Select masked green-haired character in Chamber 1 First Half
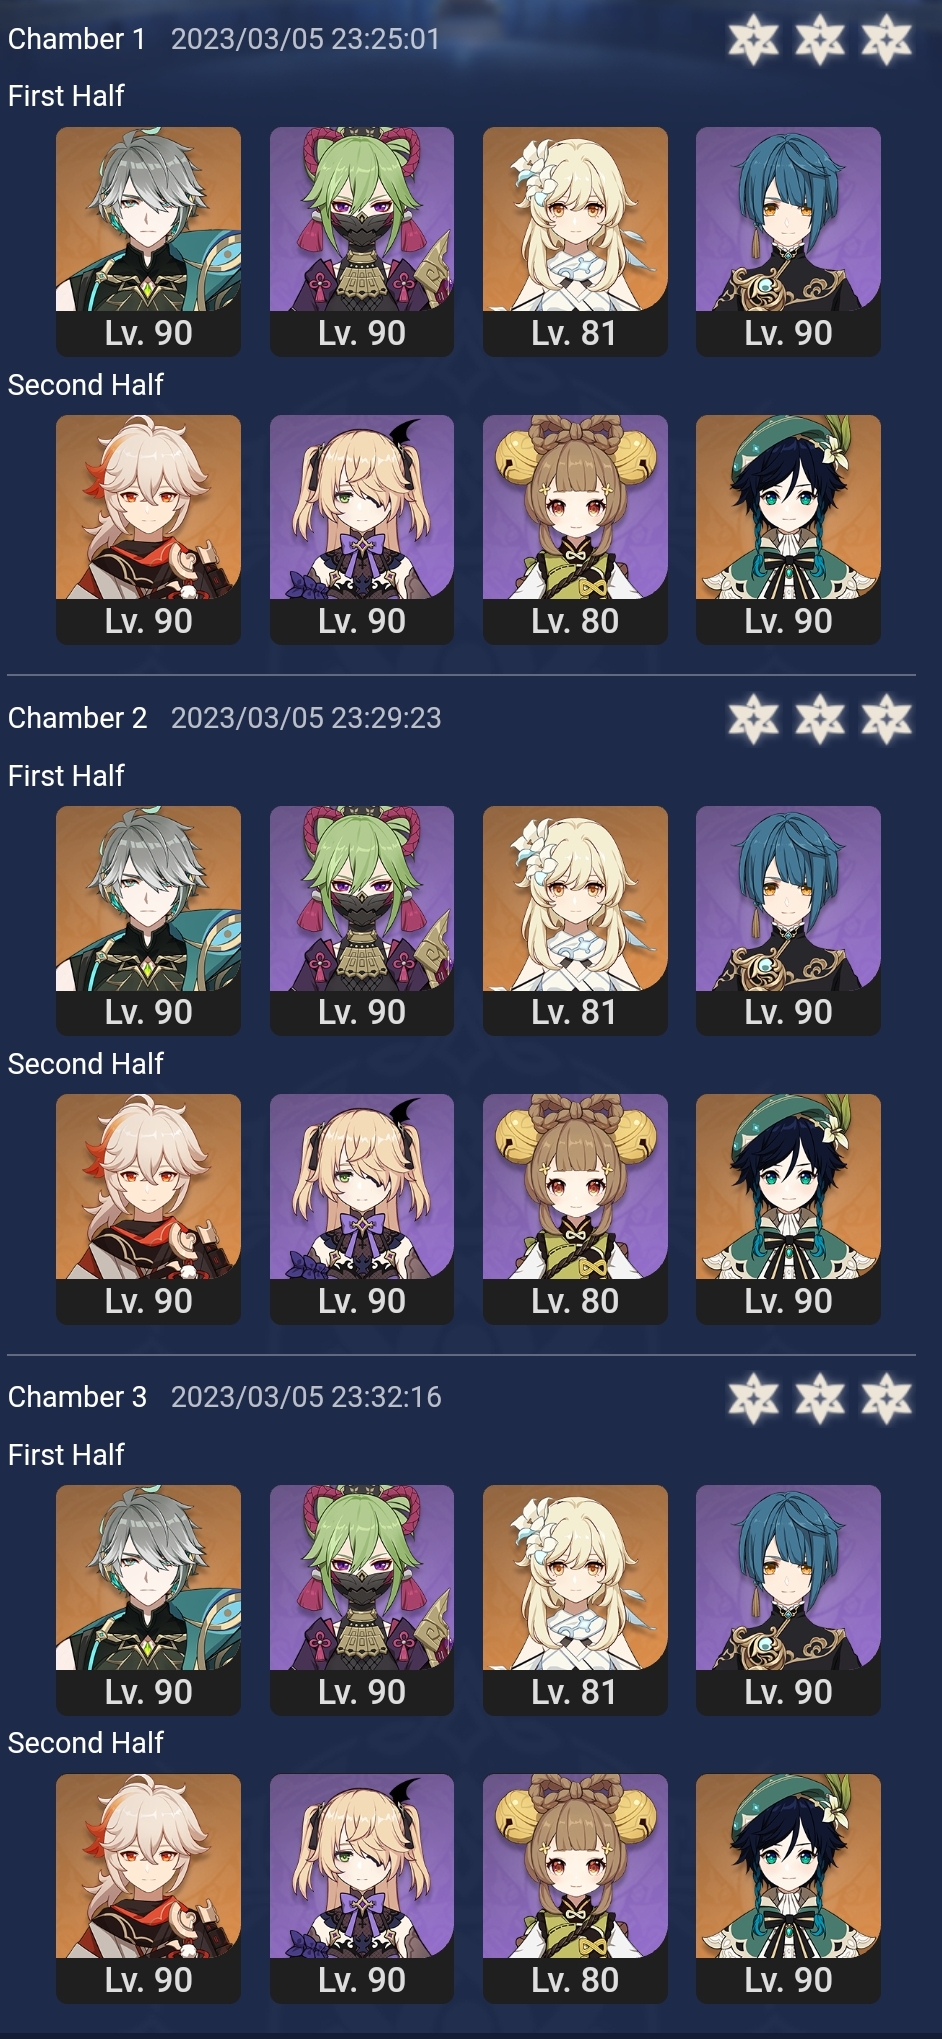The image size is (942, 2039). click(x=362, y=241)
